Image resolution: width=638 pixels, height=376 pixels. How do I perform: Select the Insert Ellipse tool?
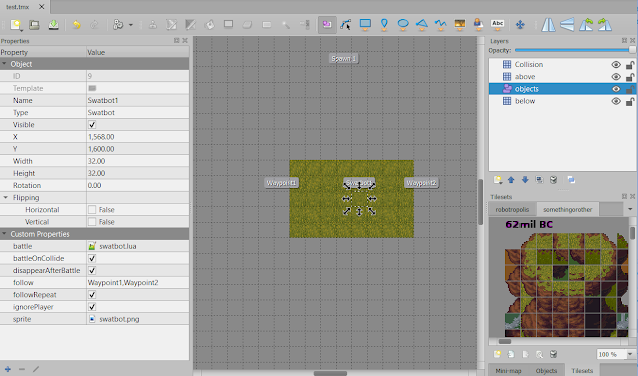pos(403,24)
